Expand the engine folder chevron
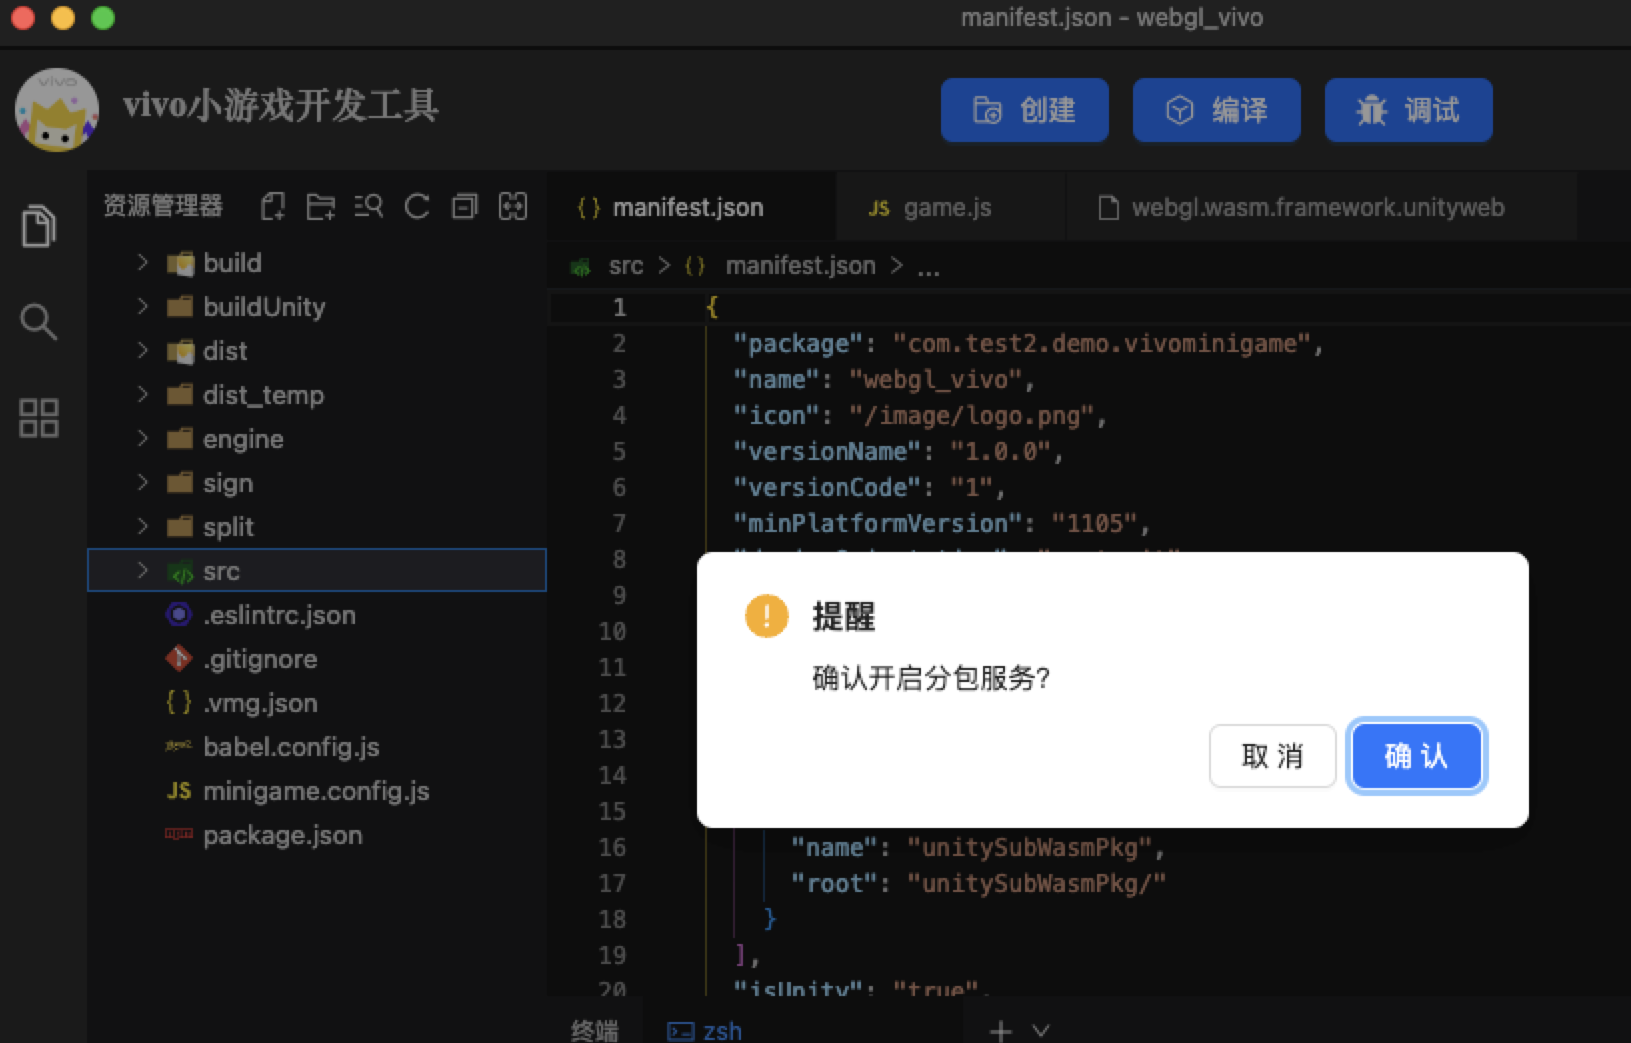The image size is (1631, 1043). 142,438
